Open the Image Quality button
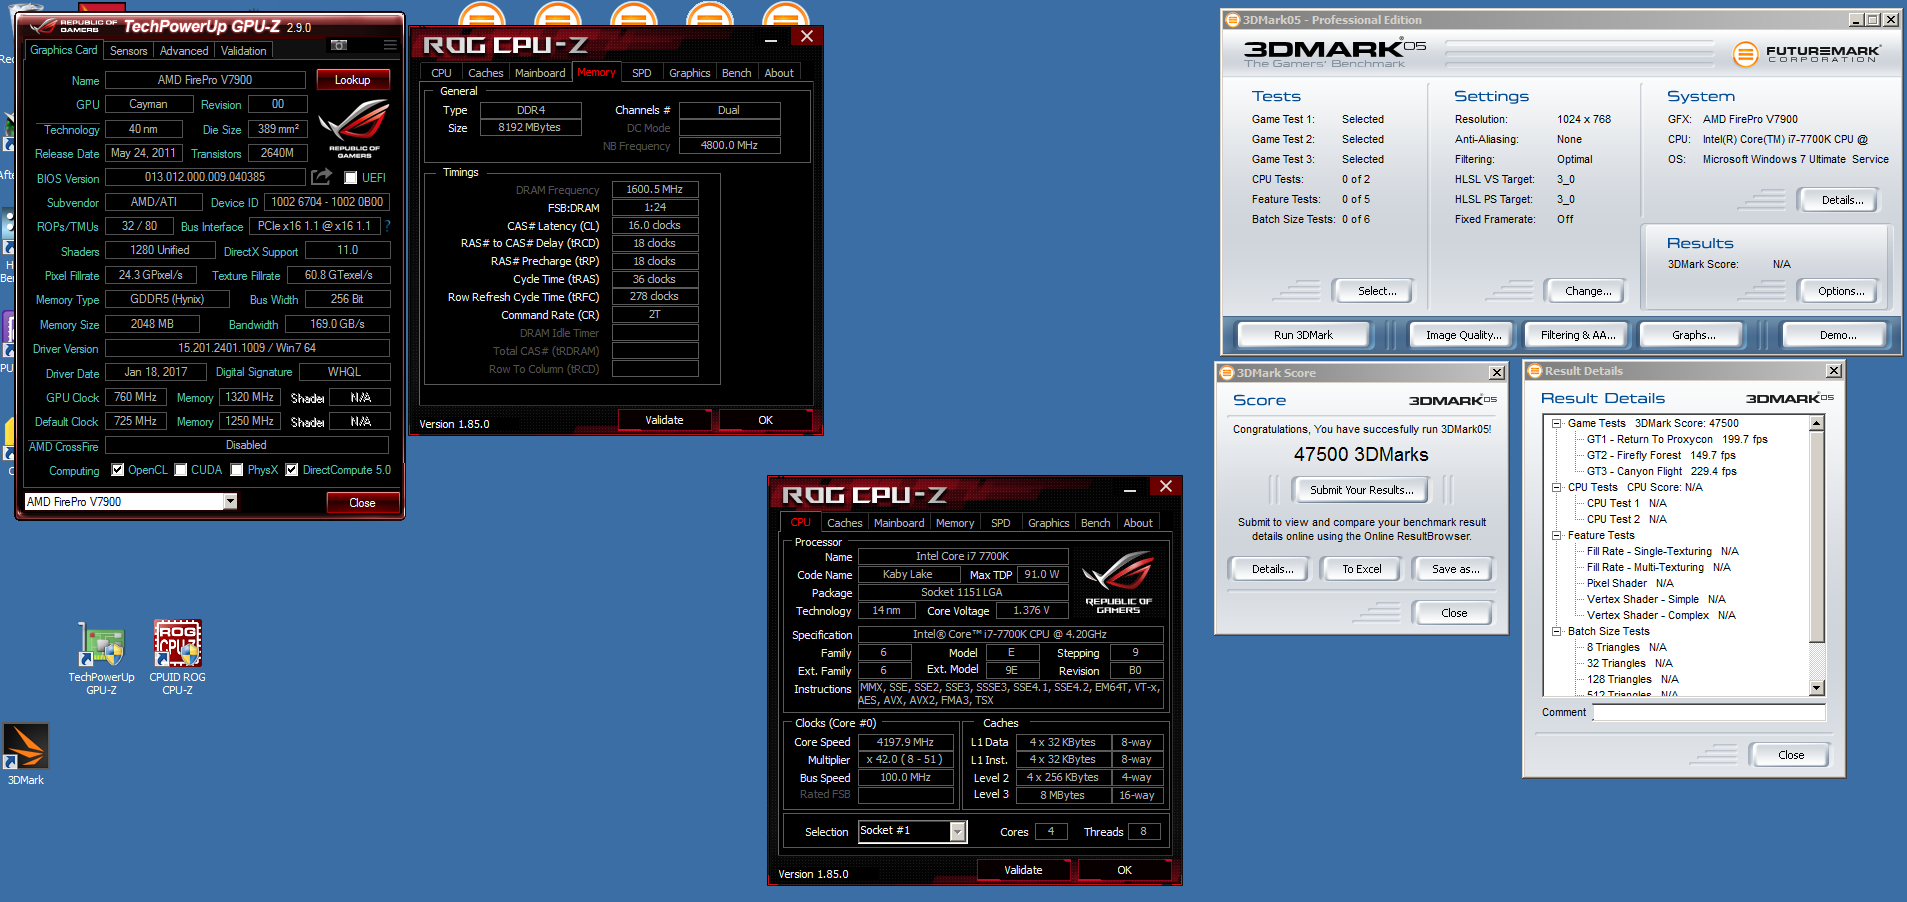 (1463, 335)
